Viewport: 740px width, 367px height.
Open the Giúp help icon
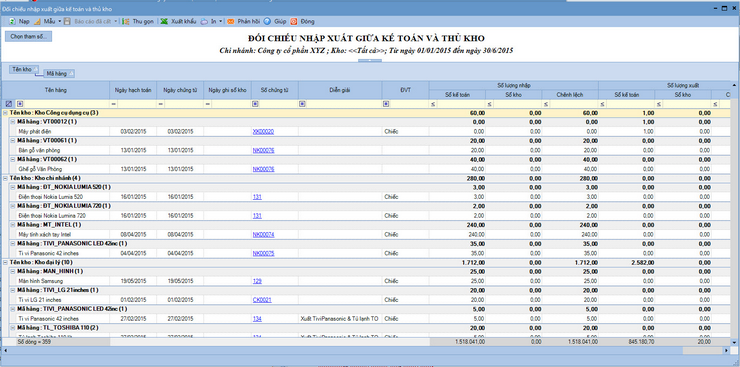point(267,21)
